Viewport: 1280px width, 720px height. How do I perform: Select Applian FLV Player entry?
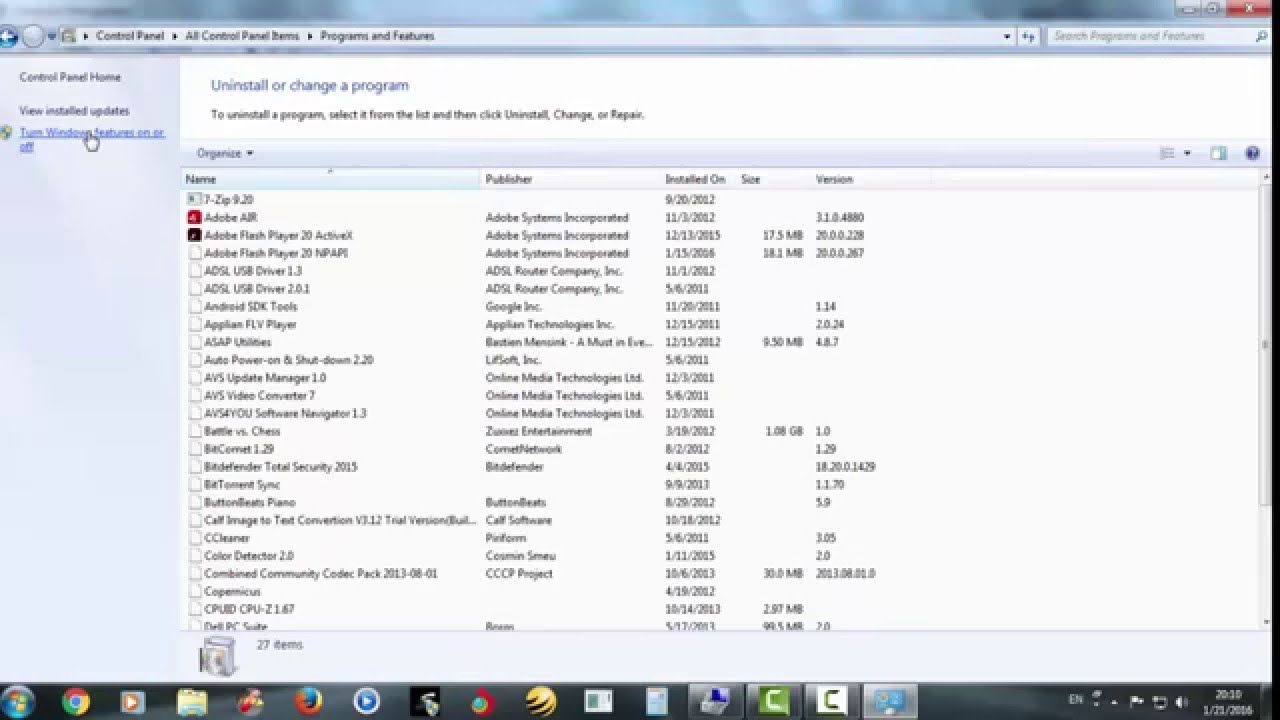(250, 325)
